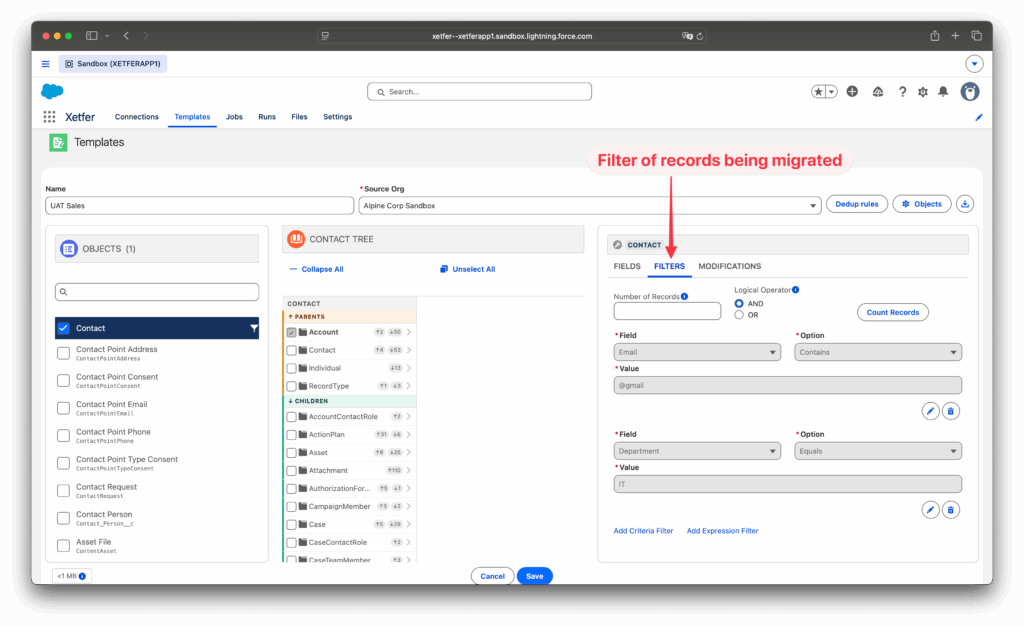
Task: Open the Contains Option dropdown
Action: tap(878, 352)
